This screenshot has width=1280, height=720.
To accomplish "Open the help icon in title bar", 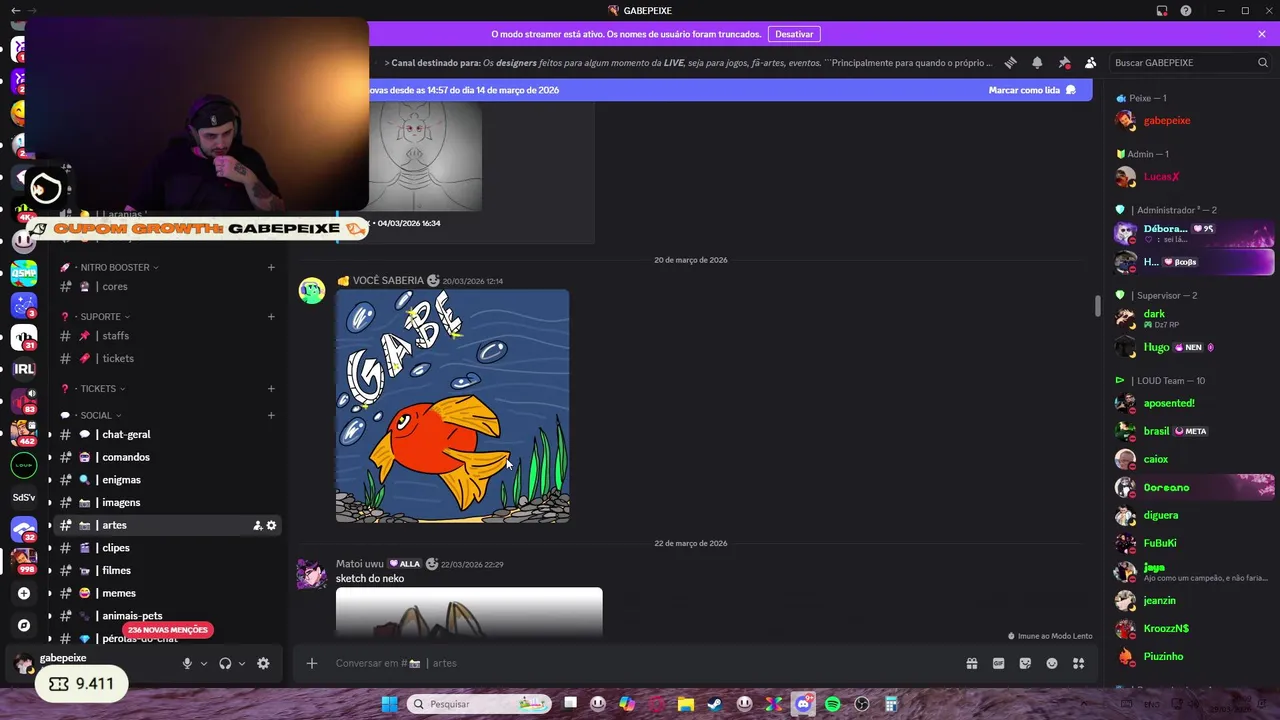I will [x=1186, y=10].
